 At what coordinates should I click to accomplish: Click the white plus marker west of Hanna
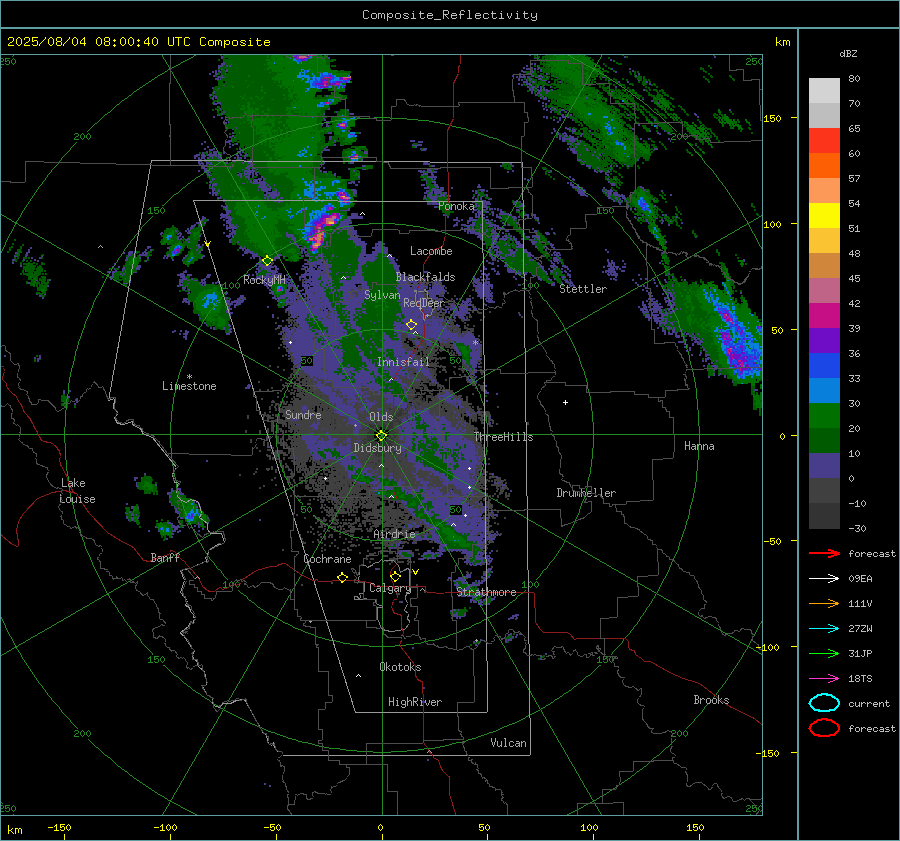click(565, 402)
